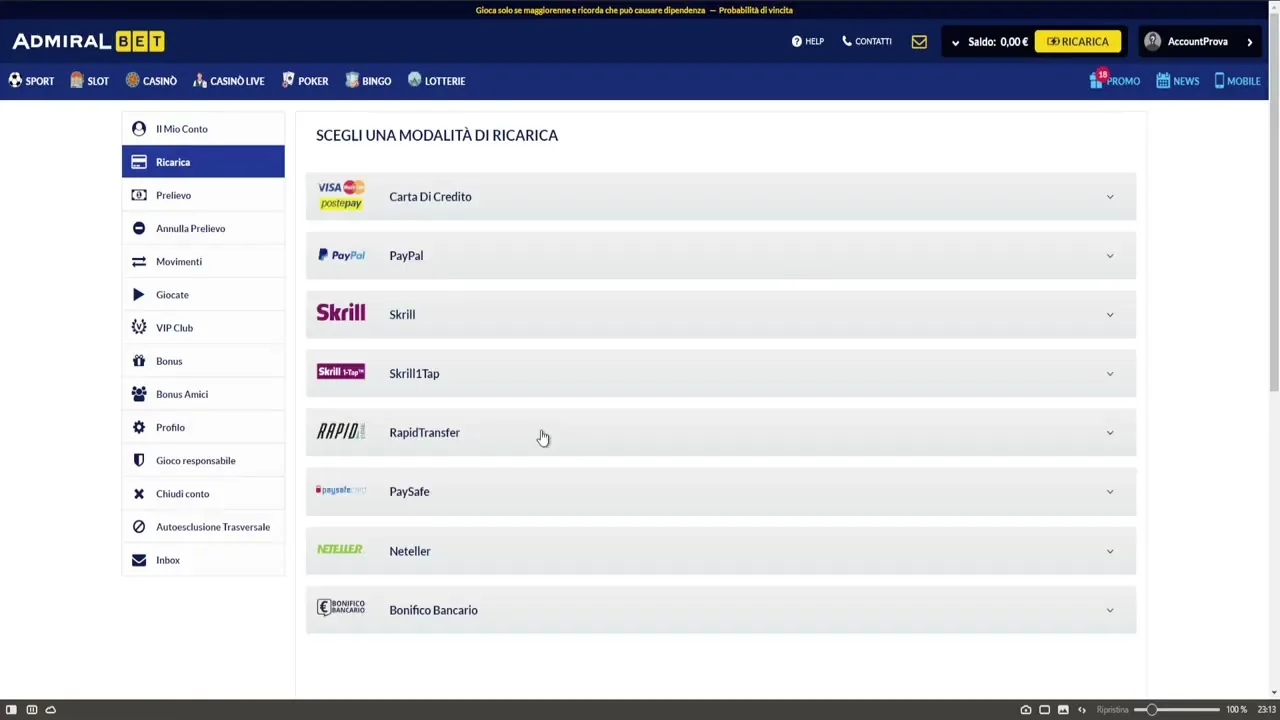
Task: Click the capture page camera icon
Action: (1025, 710)
